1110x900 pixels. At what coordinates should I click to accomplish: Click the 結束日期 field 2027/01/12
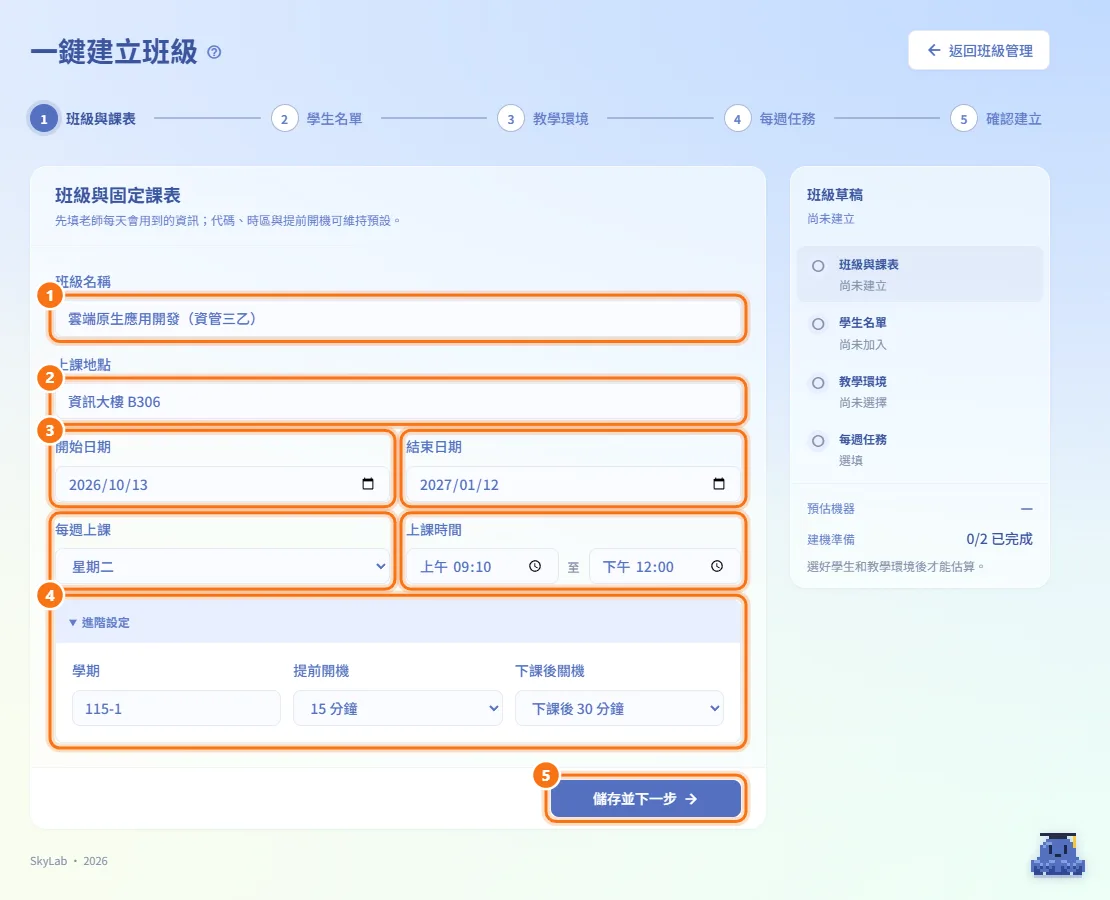(573, 484)
